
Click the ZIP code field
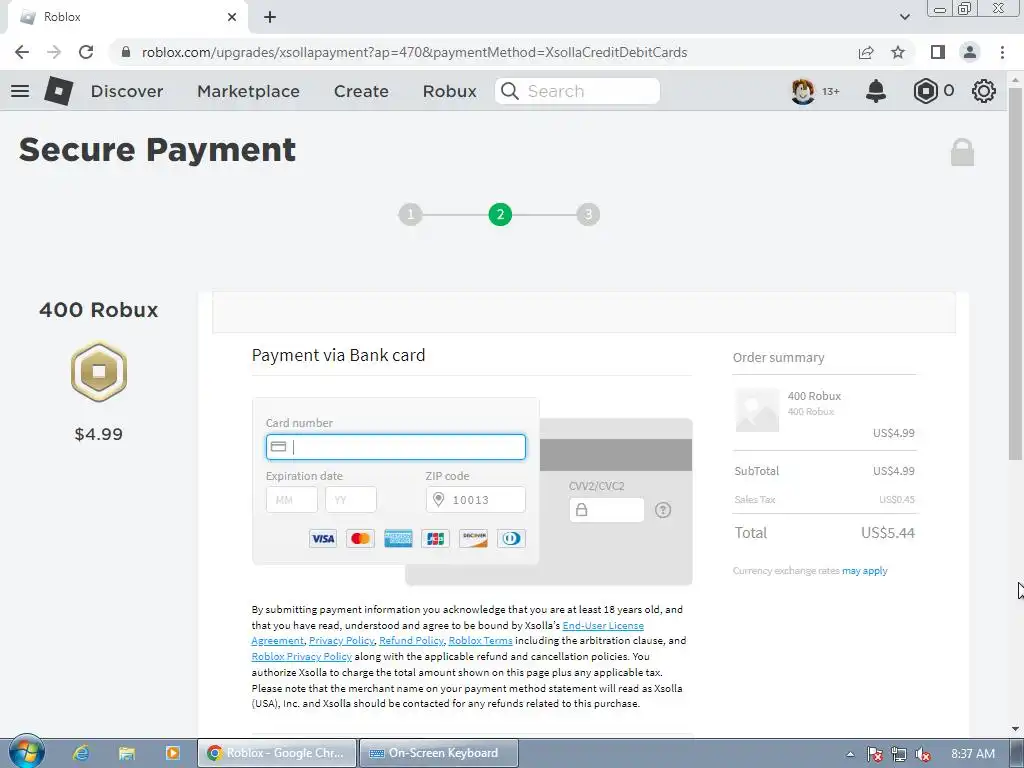[x=475, y=500]
